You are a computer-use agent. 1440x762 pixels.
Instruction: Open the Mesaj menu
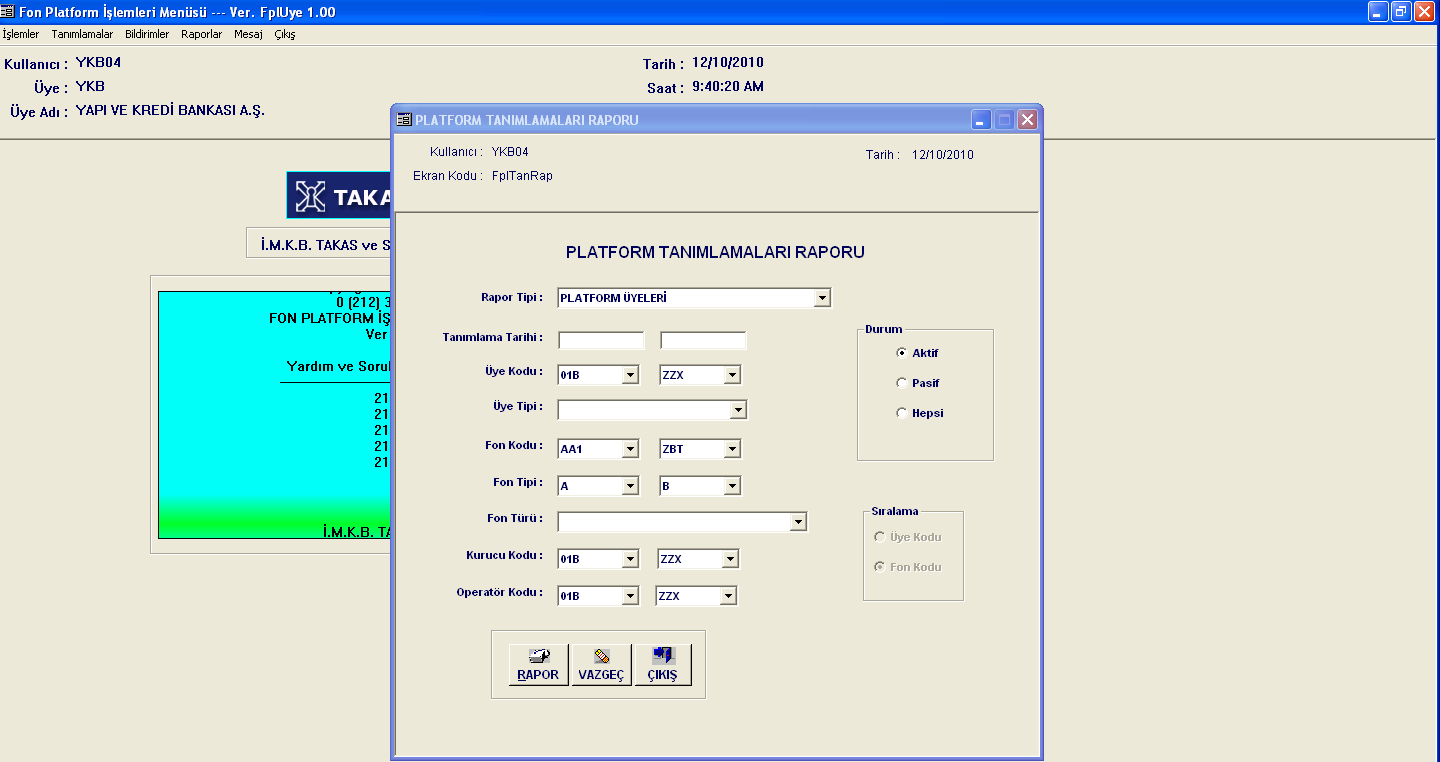(248, 34)
